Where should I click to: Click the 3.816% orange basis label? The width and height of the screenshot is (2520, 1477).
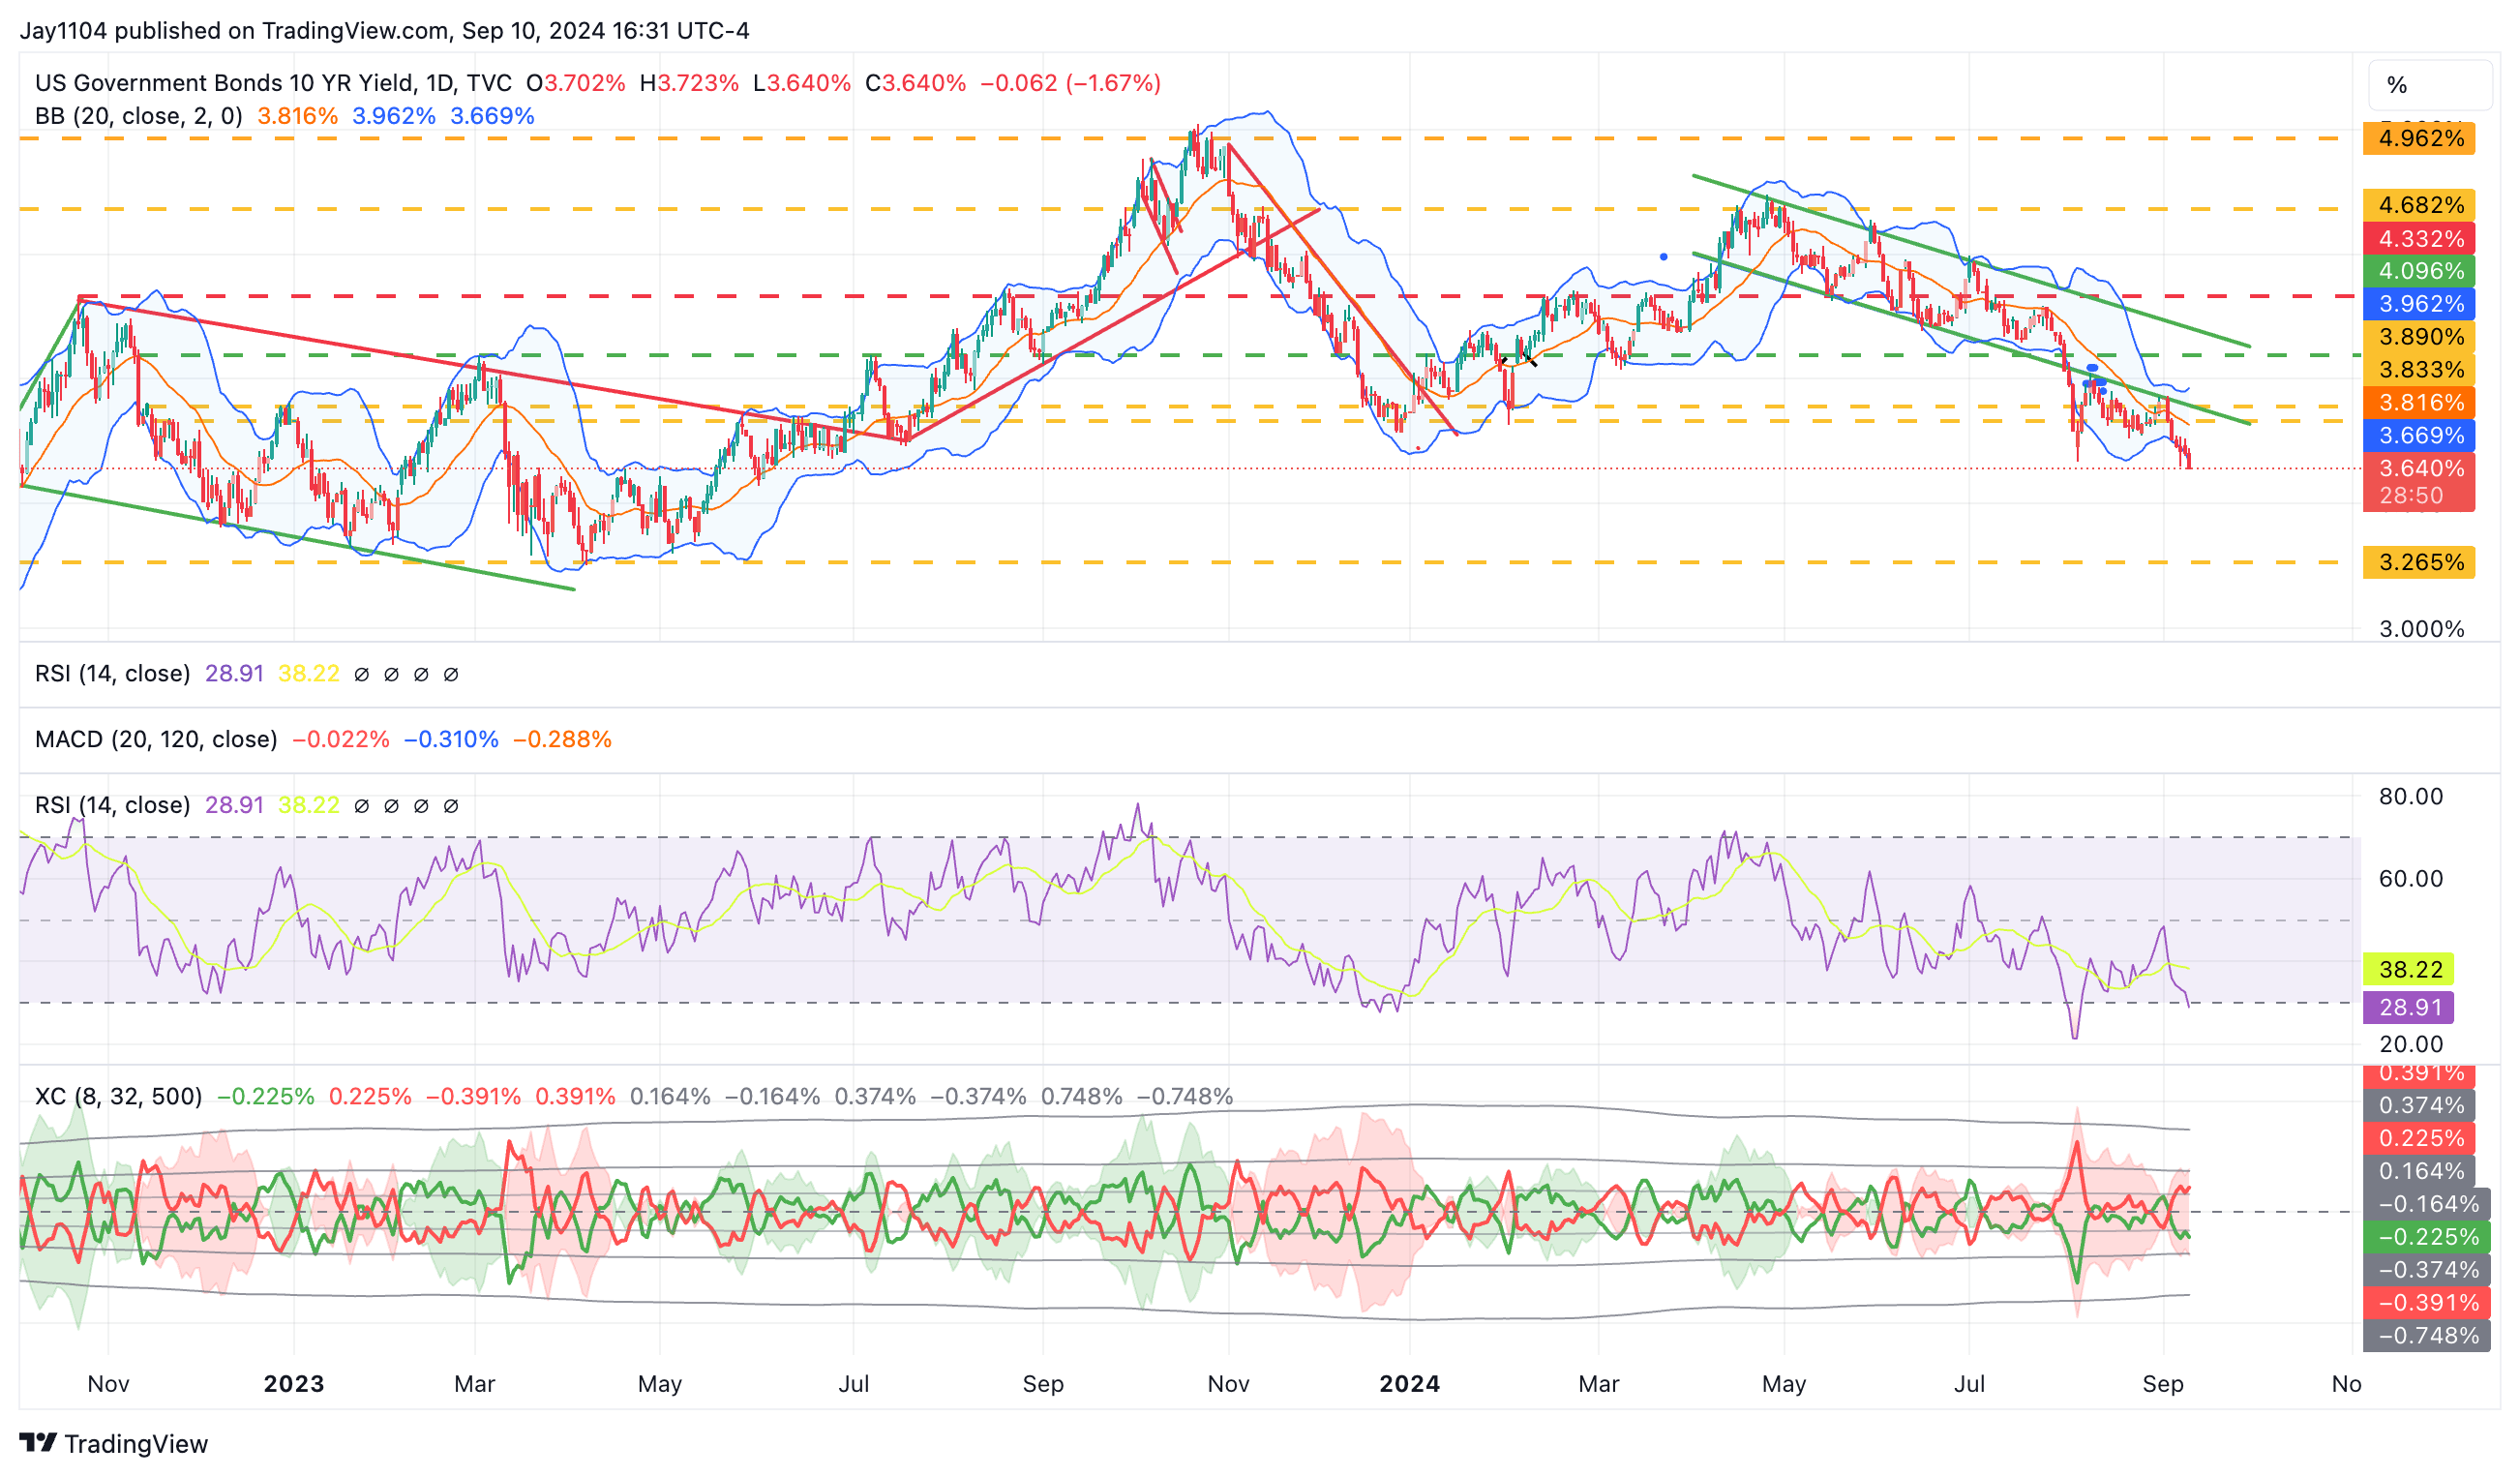2419,403
